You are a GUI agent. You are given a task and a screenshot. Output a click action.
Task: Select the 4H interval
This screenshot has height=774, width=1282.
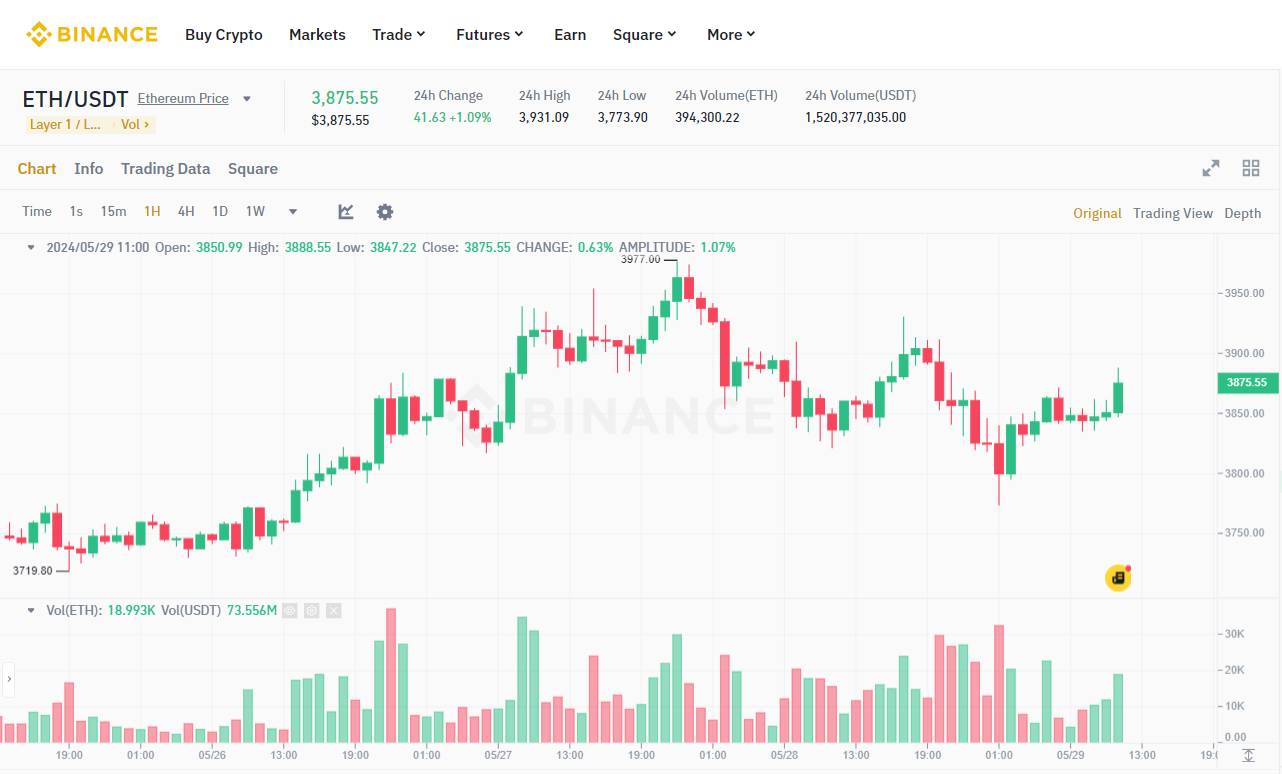[186, 211]
